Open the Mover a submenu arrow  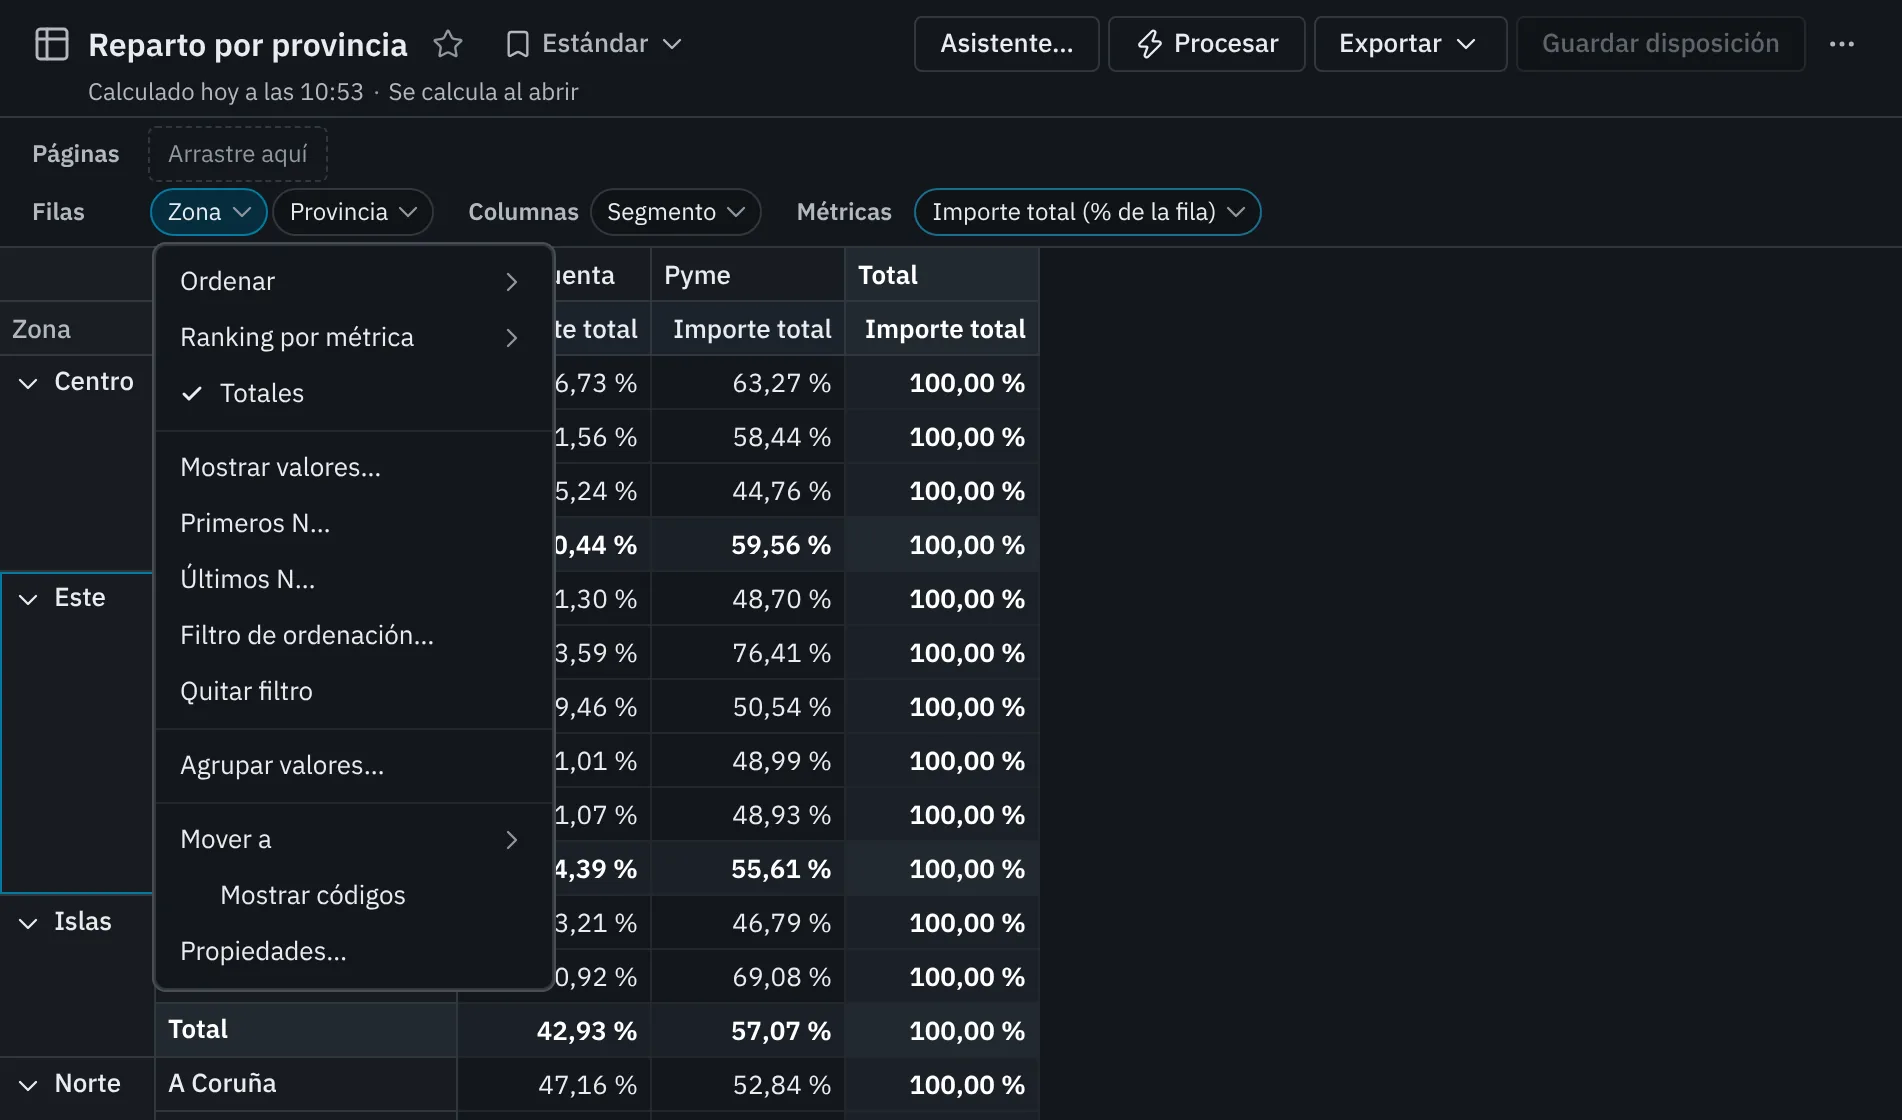512,840
